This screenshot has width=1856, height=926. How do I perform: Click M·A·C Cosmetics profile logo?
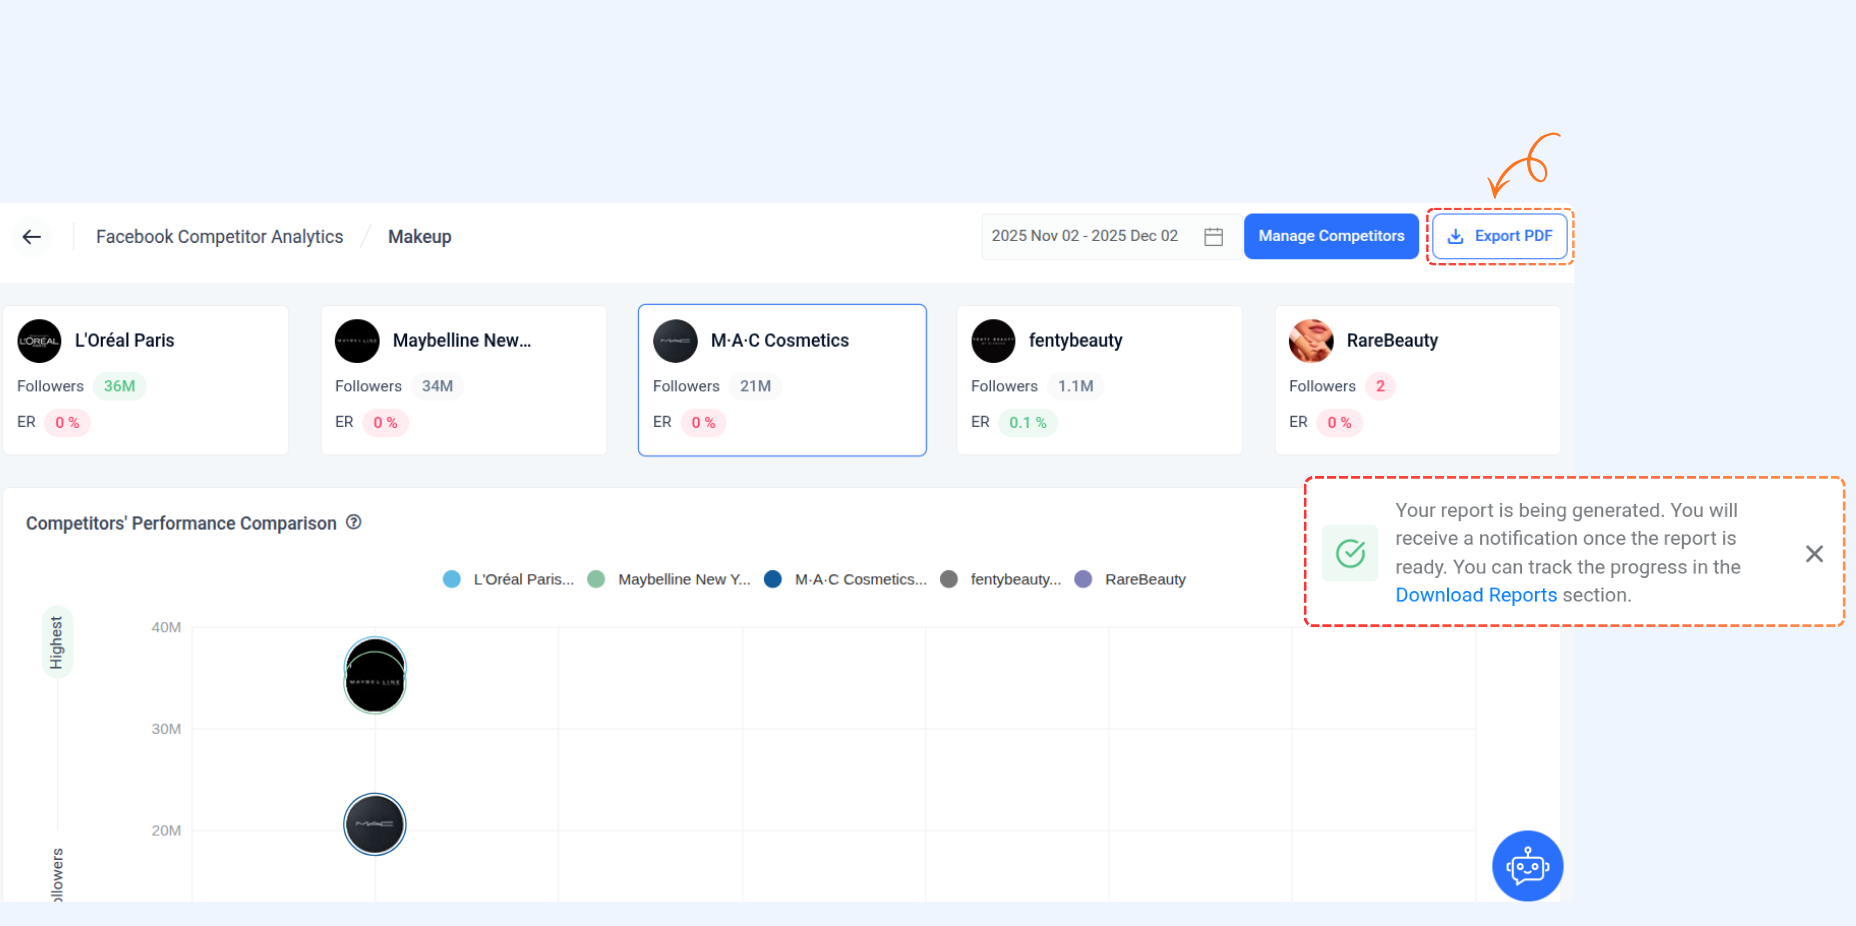(x=675, y=341)
